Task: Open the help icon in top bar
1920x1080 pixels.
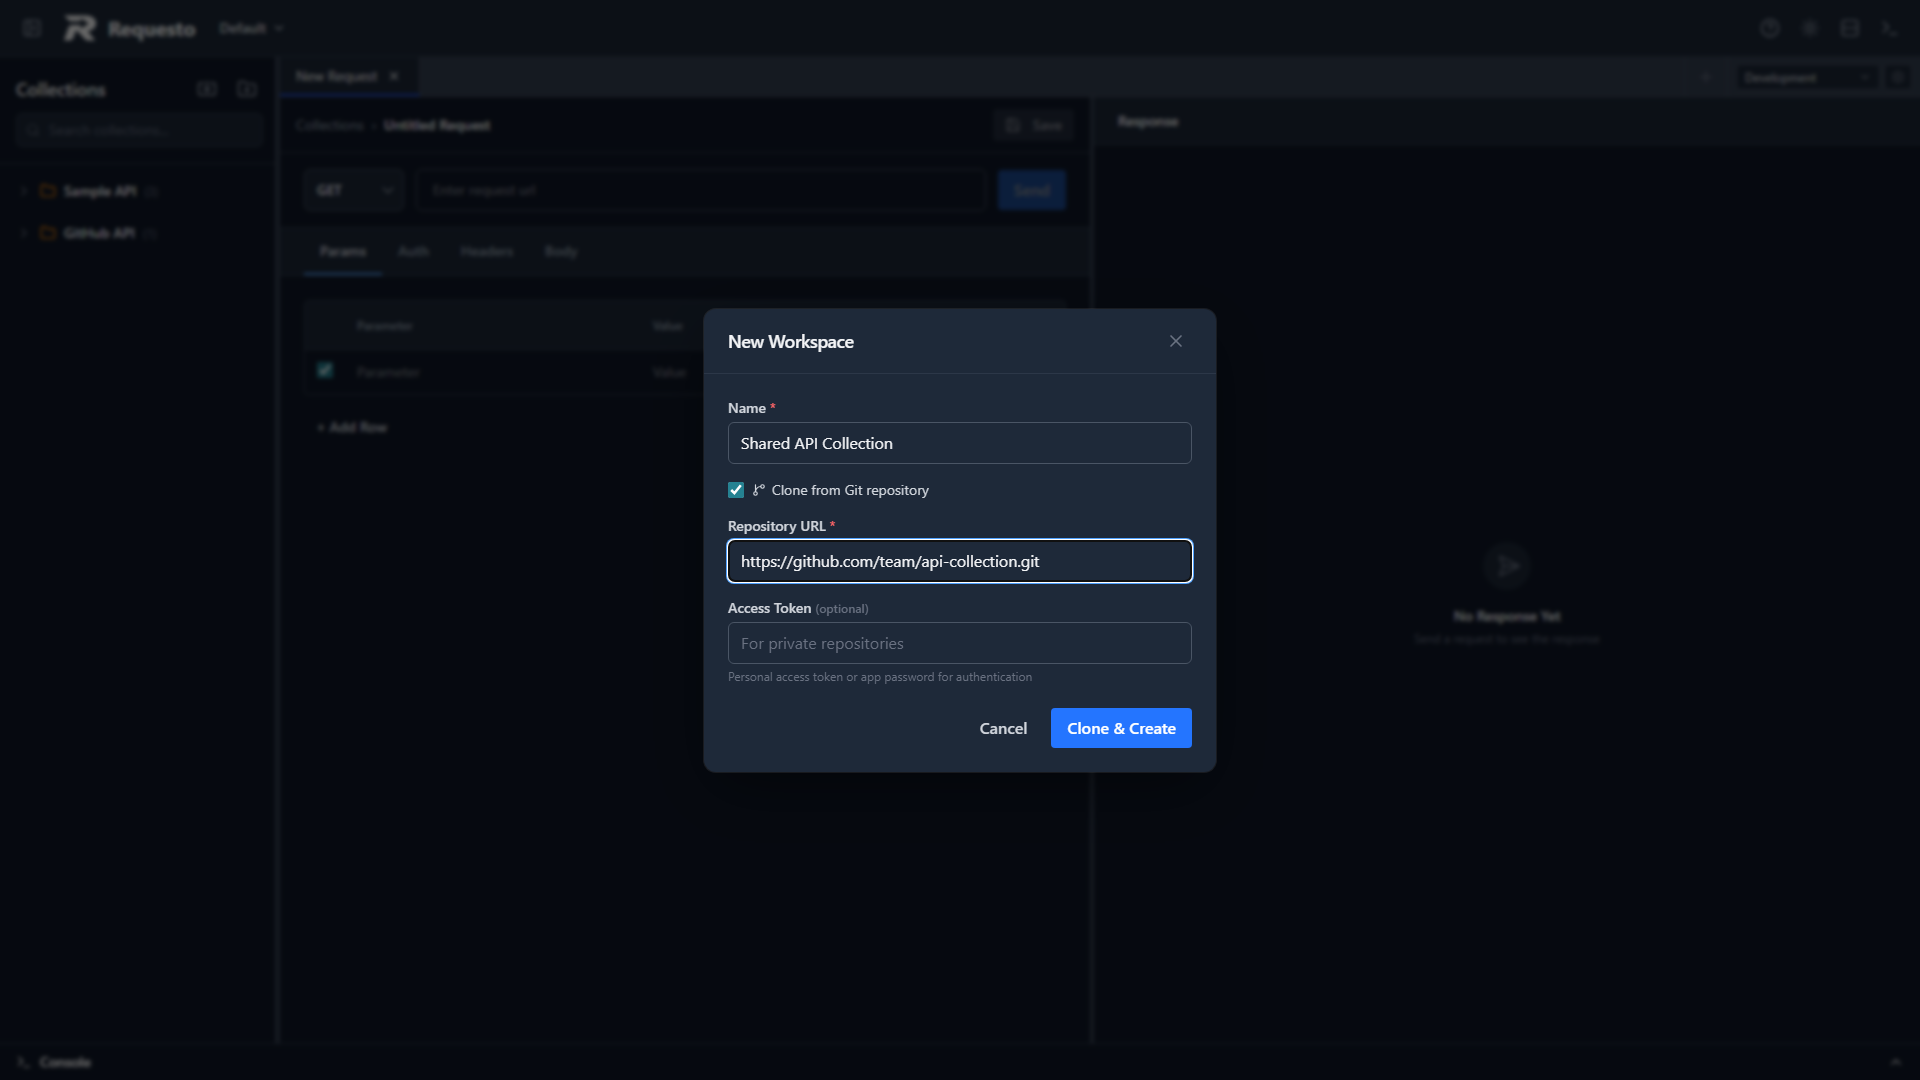Action: pyautogui.click(x=1770, y=28)
